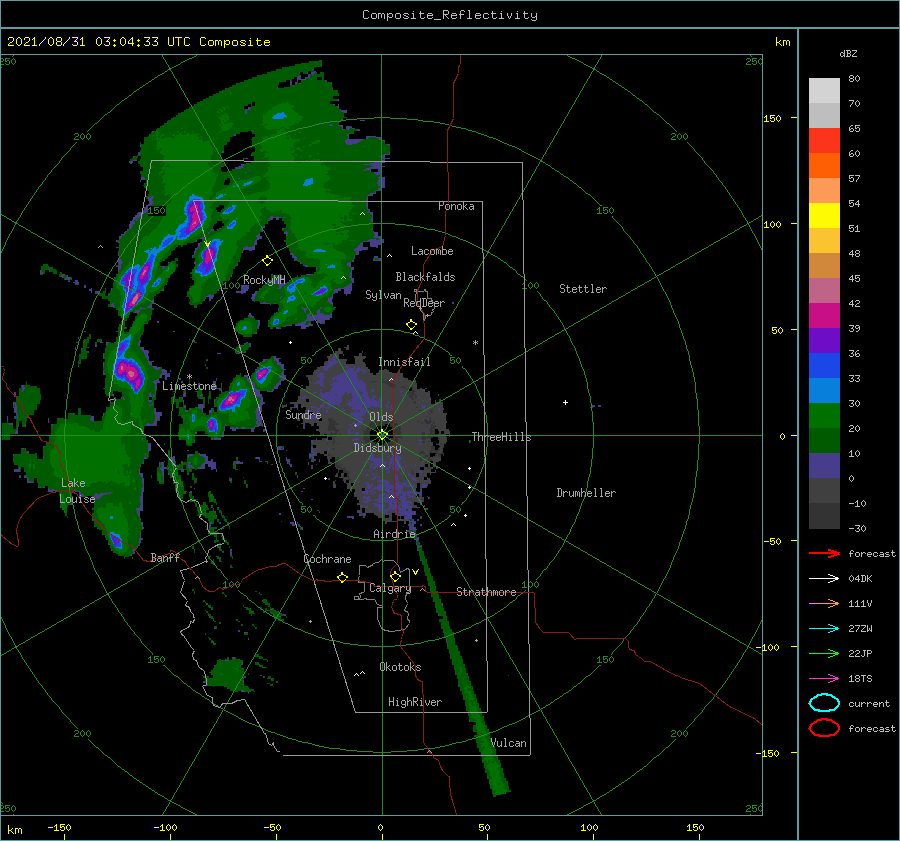Click the cyan current ellipse legend icon

(824, 703)
